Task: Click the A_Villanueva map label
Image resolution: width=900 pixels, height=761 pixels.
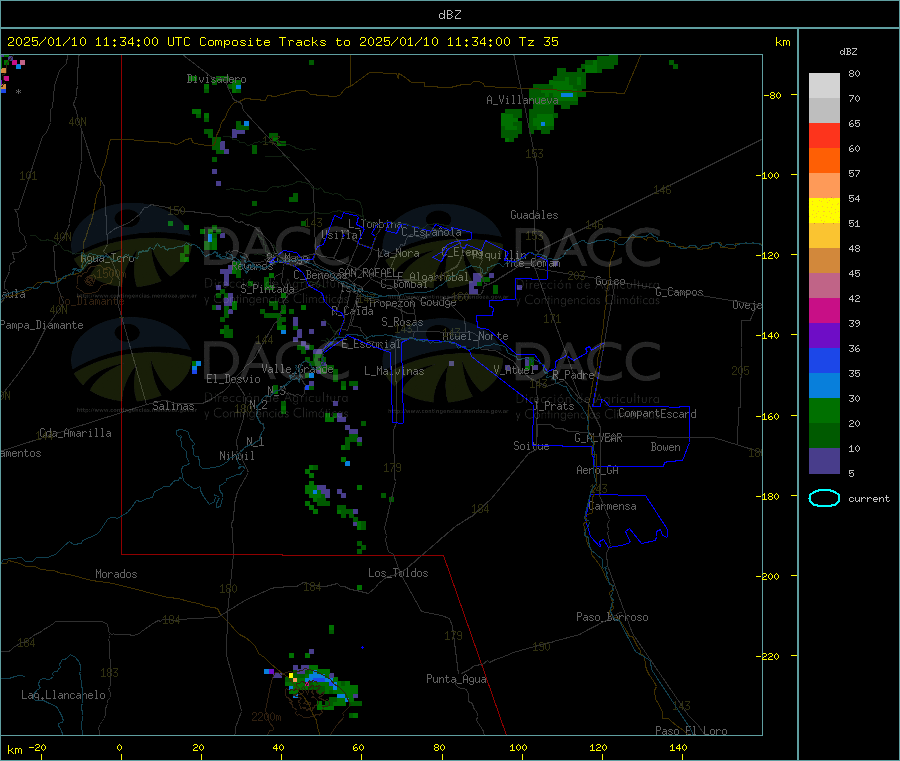Action: pyautogui.click(x=522, y=100)
